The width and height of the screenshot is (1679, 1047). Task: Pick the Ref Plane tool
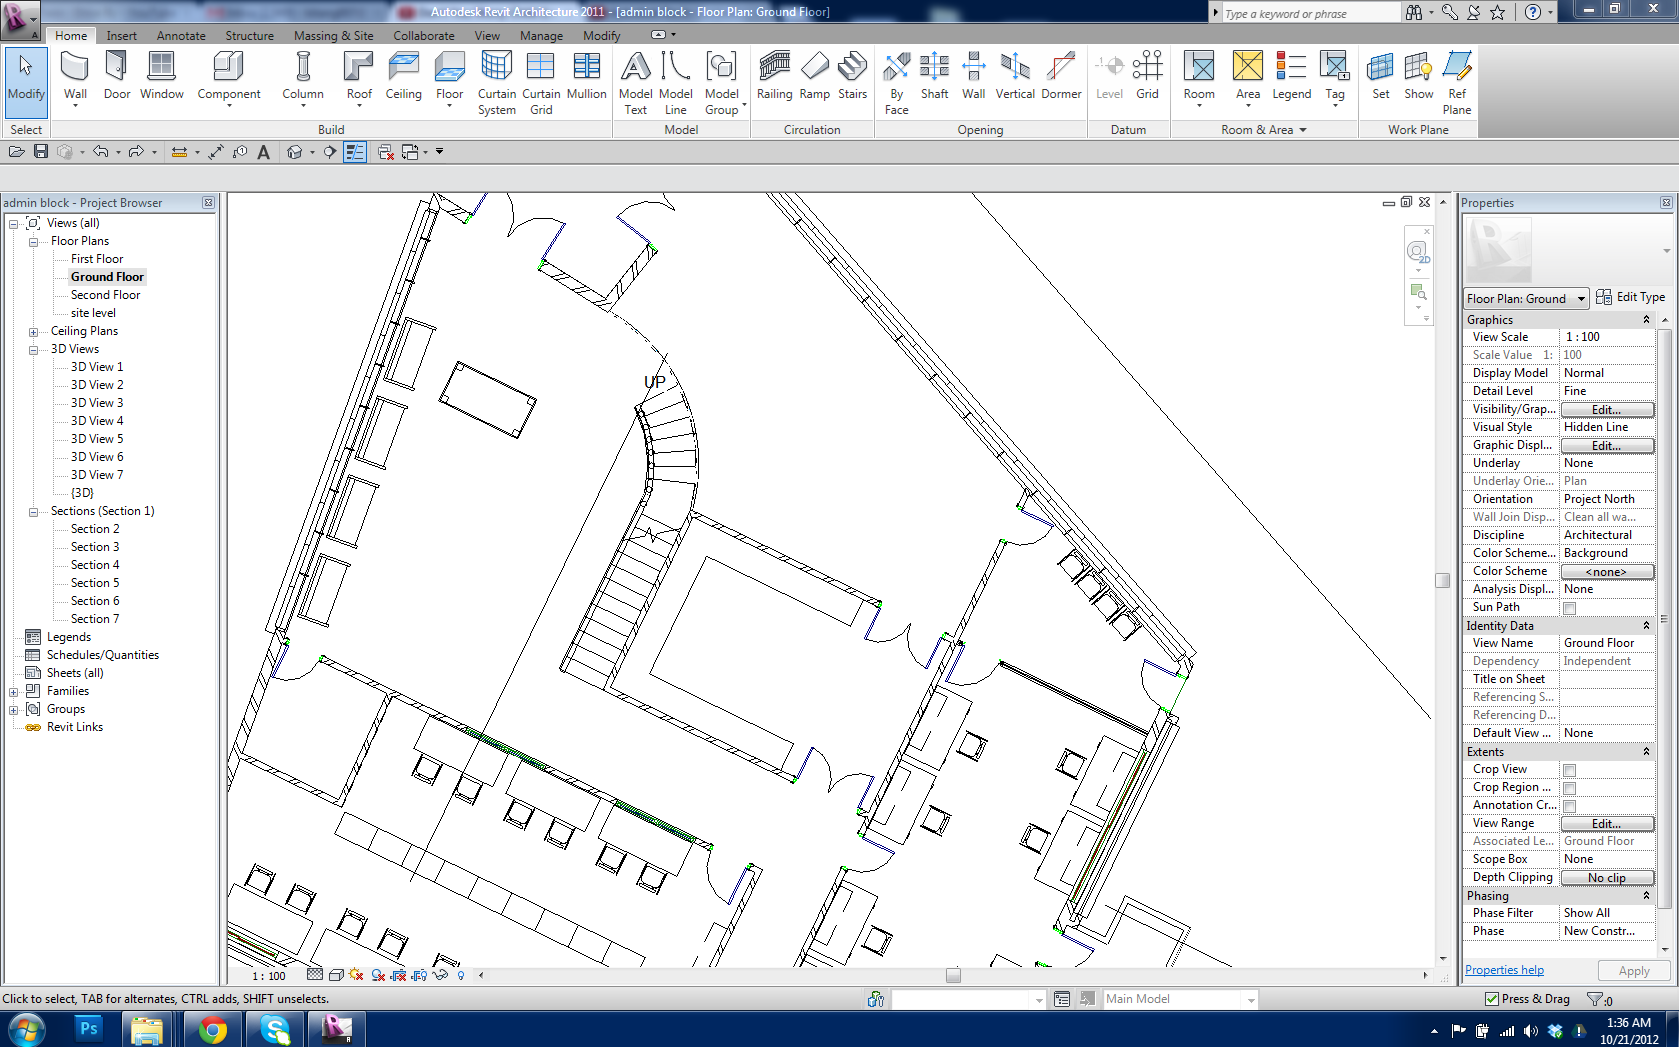click(x=1457, y=83)
